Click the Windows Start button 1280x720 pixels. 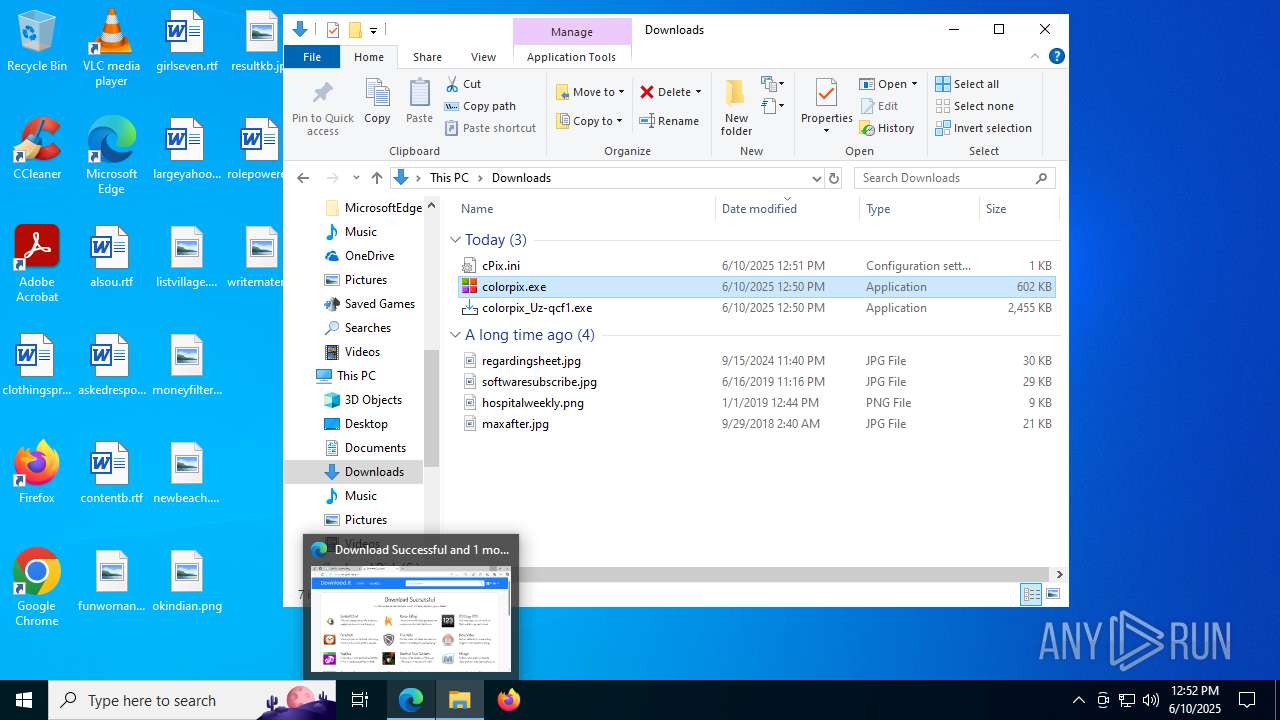click(x=24, y=700)
